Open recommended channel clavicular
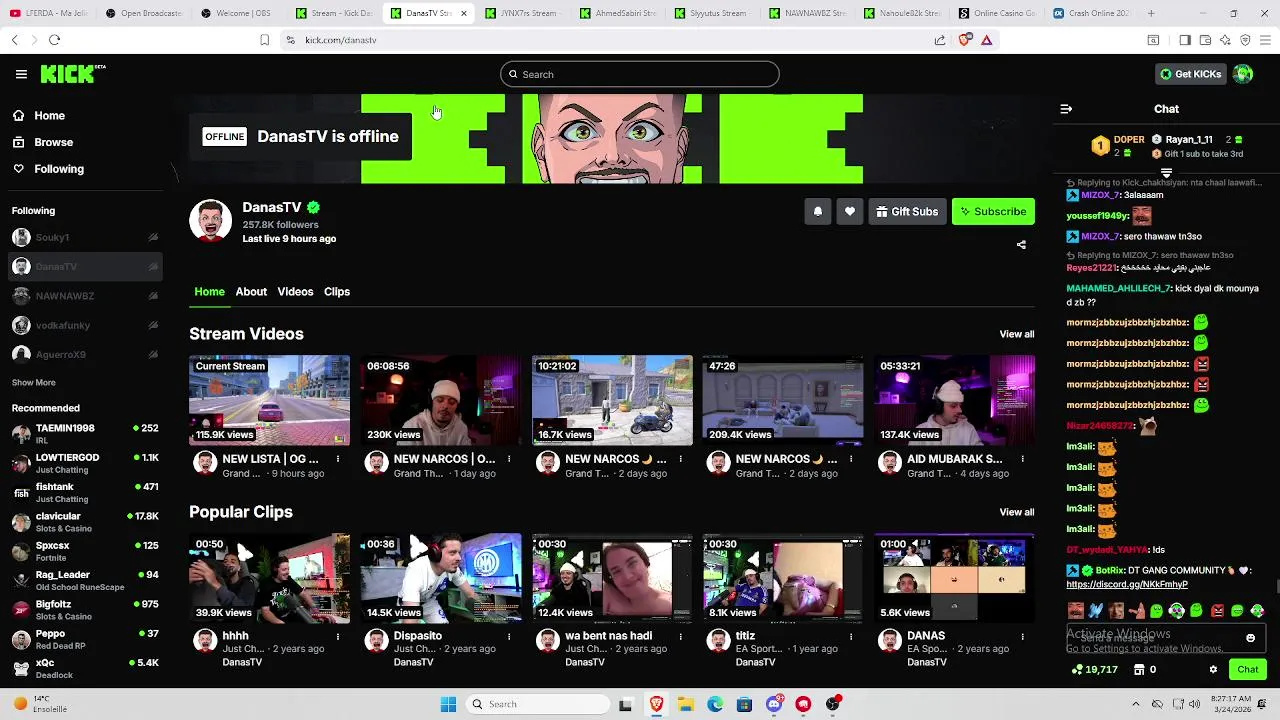 tap(85, 522)
